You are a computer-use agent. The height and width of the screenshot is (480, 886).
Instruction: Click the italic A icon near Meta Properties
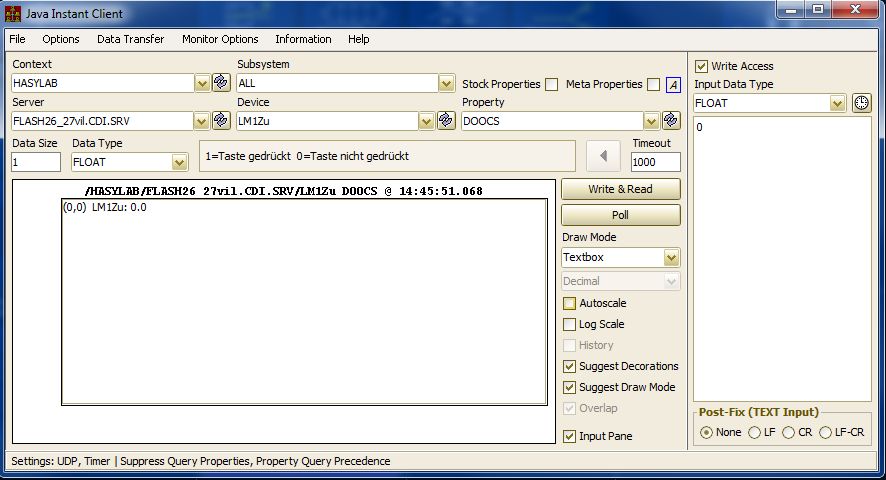pos(673,85)
